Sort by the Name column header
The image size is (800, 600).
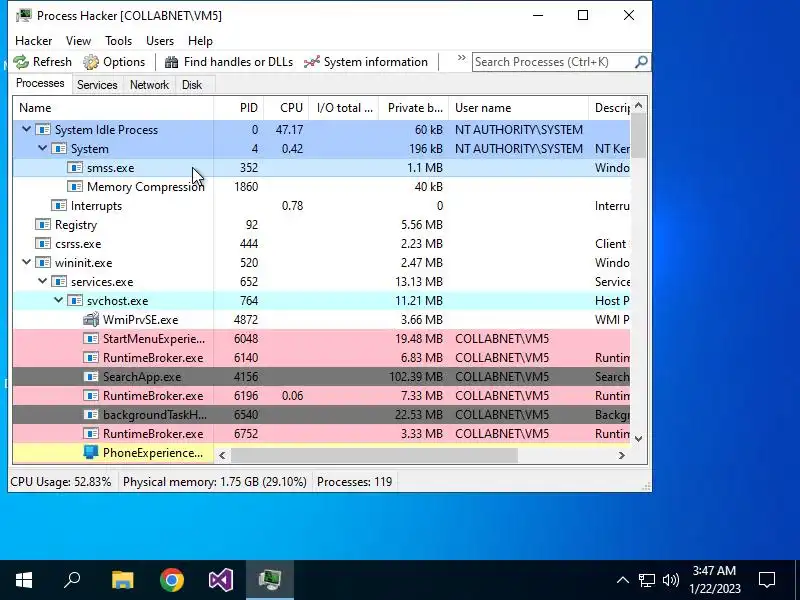113,108
